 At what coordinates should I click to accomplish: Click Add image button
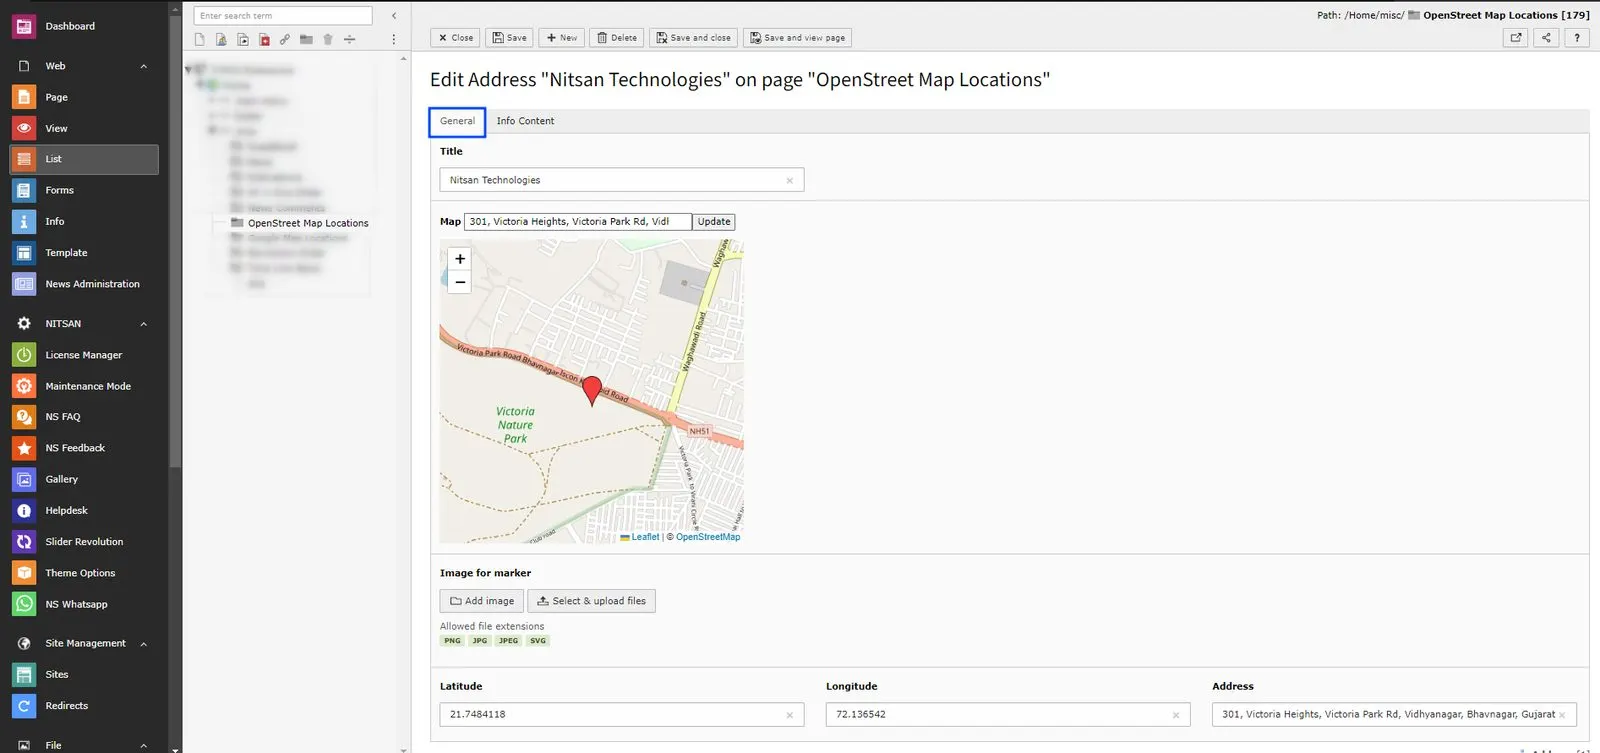coord(482,601)
